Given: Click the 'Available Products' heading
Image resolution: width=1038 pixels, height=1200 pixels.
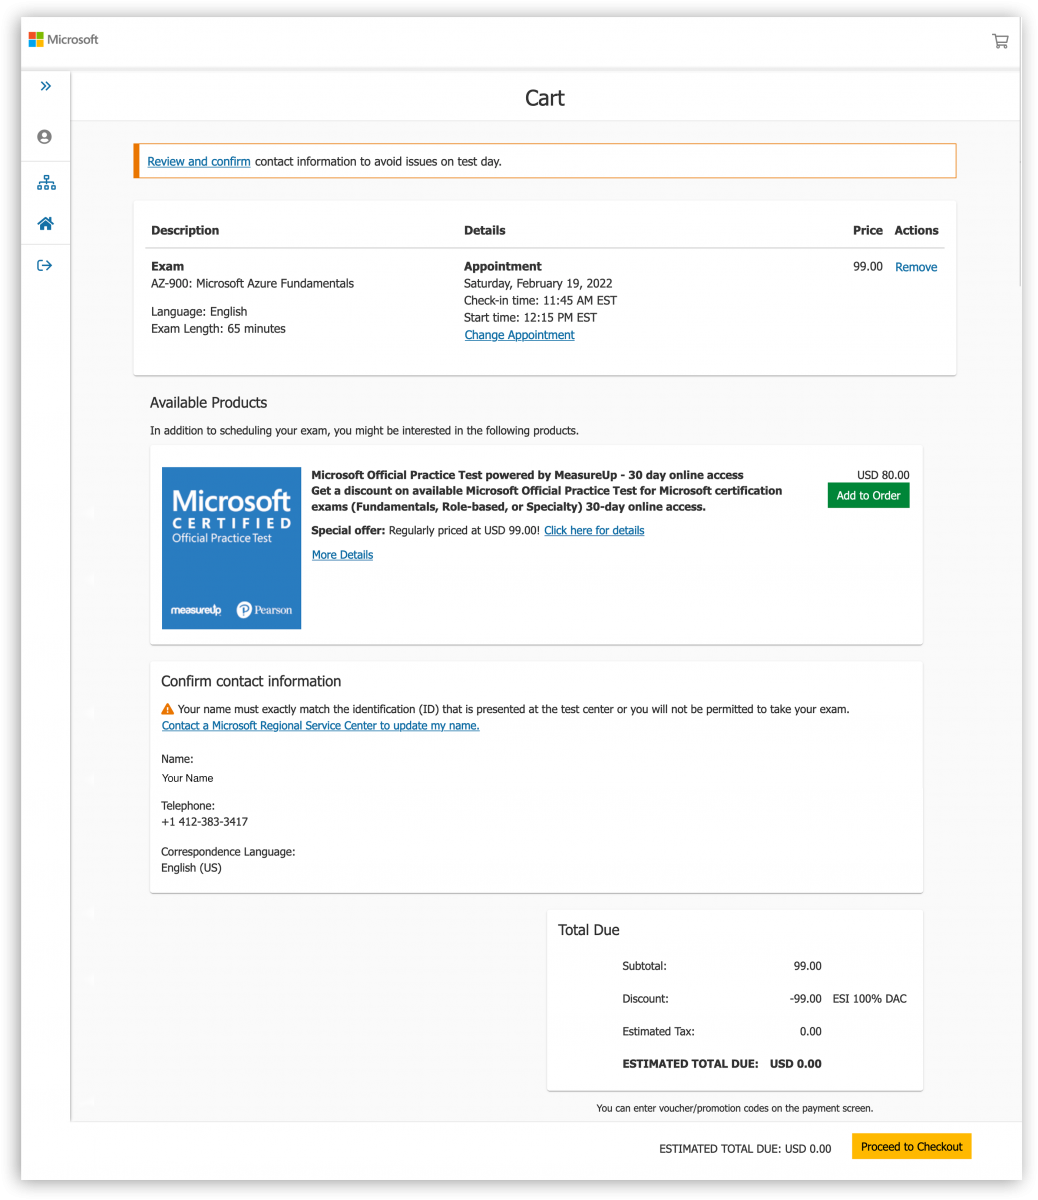Looking at the screenshot, I should pyautogui.click(x=208, y=402).
